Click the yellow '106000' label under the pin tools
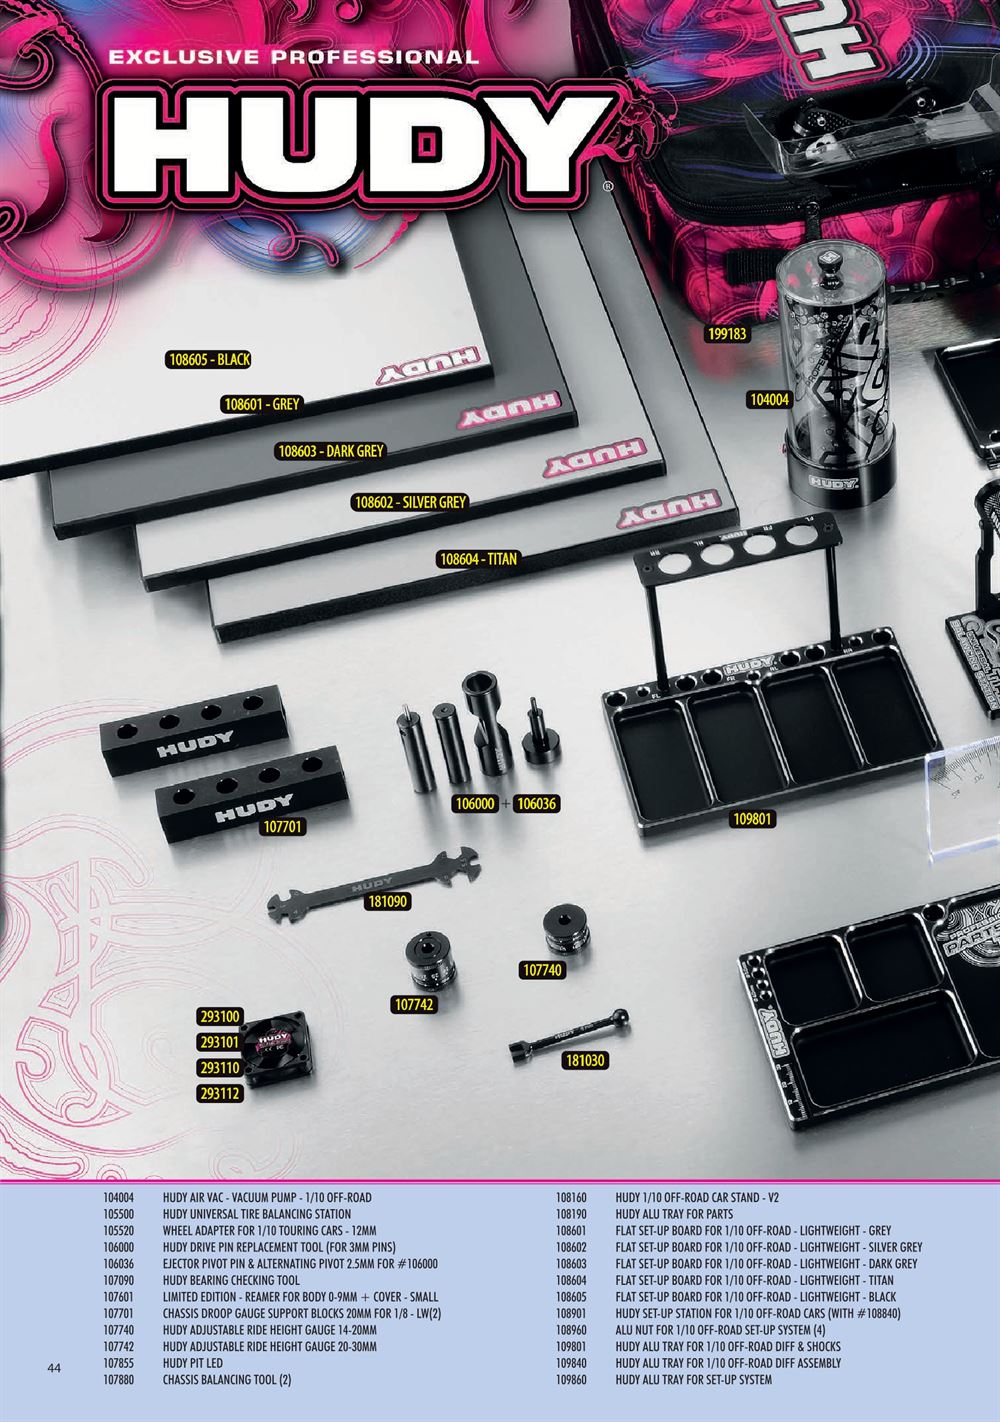The width and height of the screenshot is (1000, 1422). tap(476, 803)
